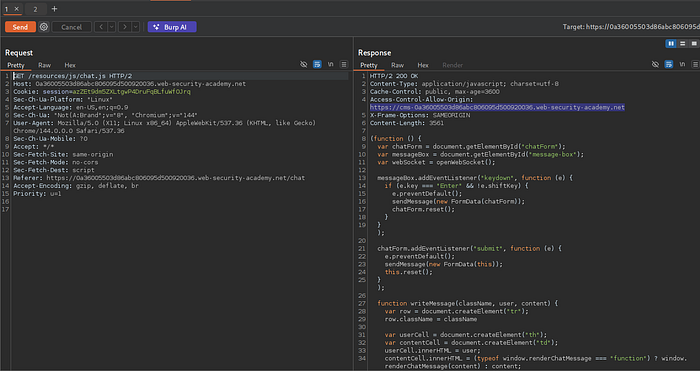This screenshot has height=371, width=700.
Task: Select top-bottom stacked layout icon
Action: coord(682,43)
